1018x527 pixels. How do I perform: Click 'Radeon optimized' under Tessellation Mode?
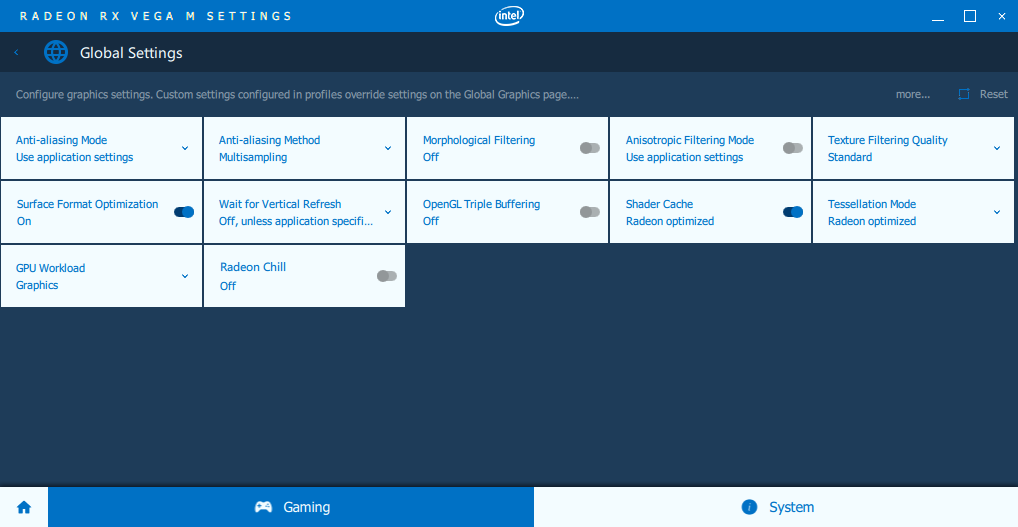point(871,221)
